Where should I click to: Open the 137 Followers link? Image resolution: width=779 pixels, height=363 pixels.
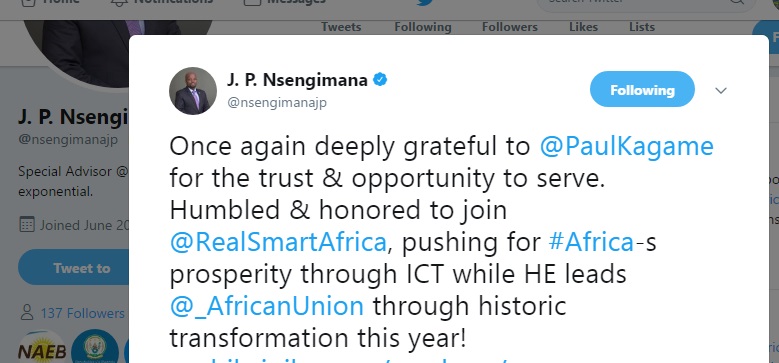[82, 313]
